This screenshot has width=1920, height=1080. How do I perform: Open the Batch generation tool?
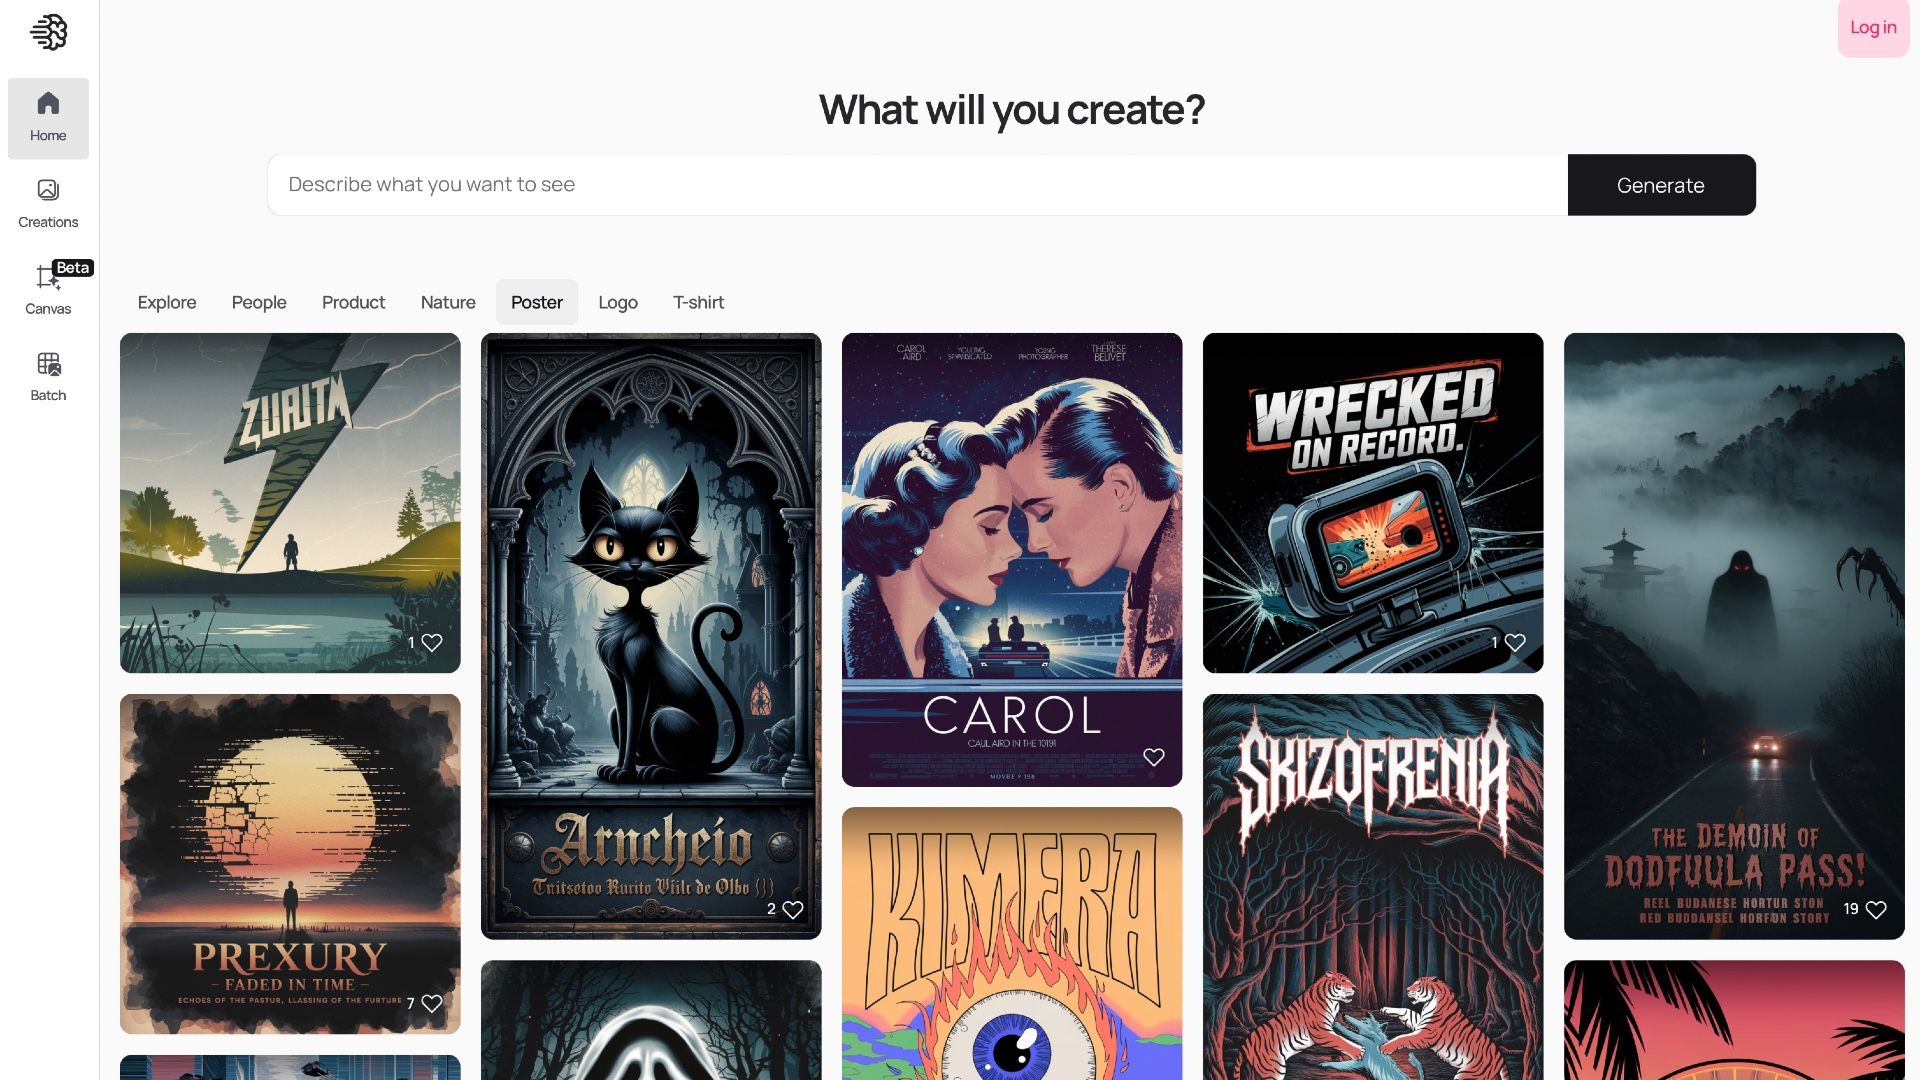(48, 375)
